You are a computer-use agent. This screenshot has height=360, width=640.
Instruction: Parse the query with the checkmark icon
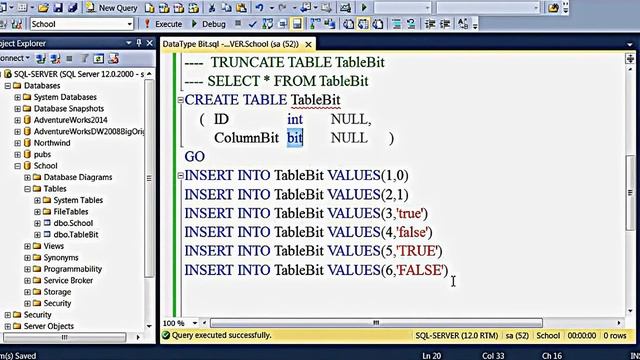(252, 24)
